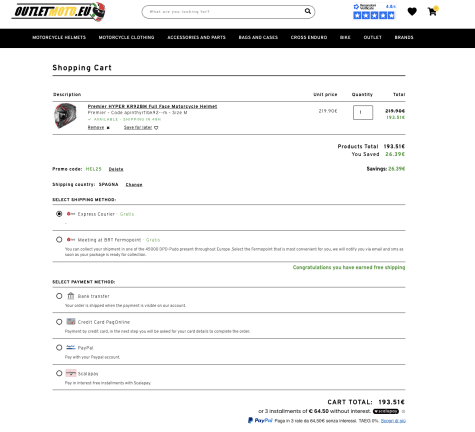
Task: Open the shopping cart icon
Action: pos(432,12)
